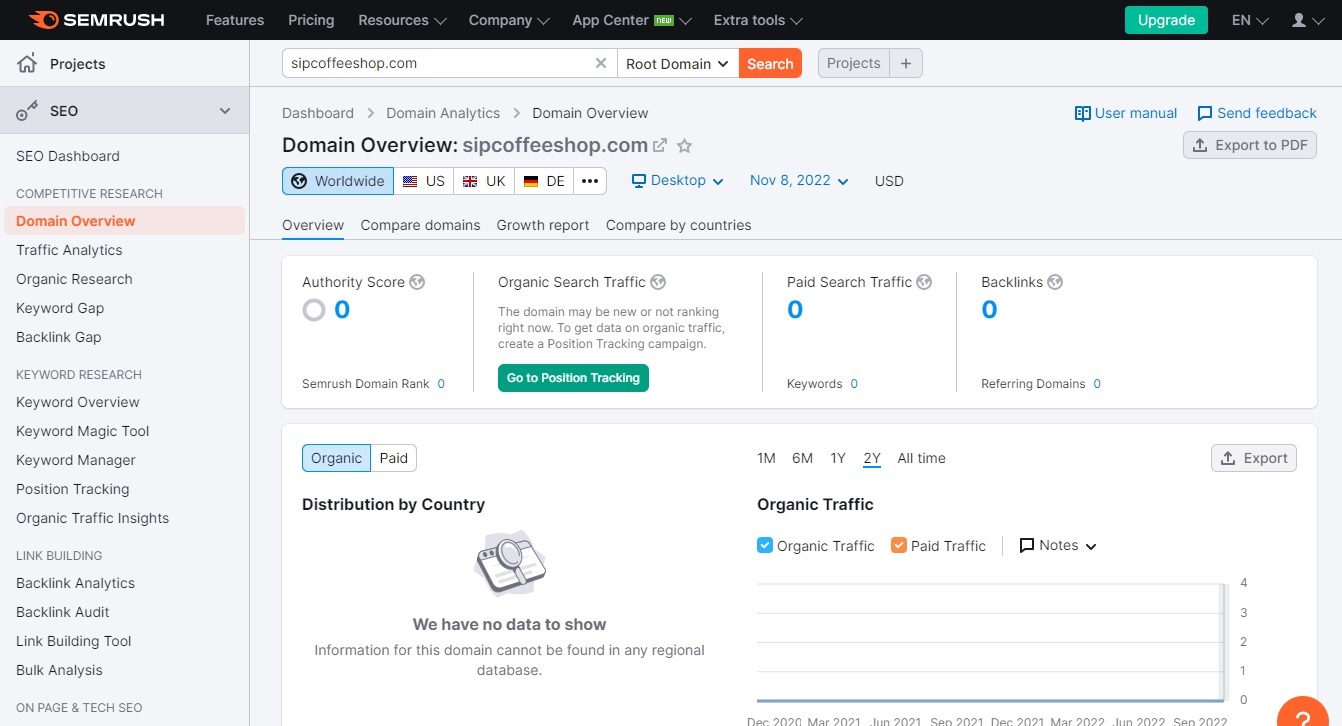Star the domain as favorite
This screenshot has height=726, width=1342.
click(x=685, y=146)
